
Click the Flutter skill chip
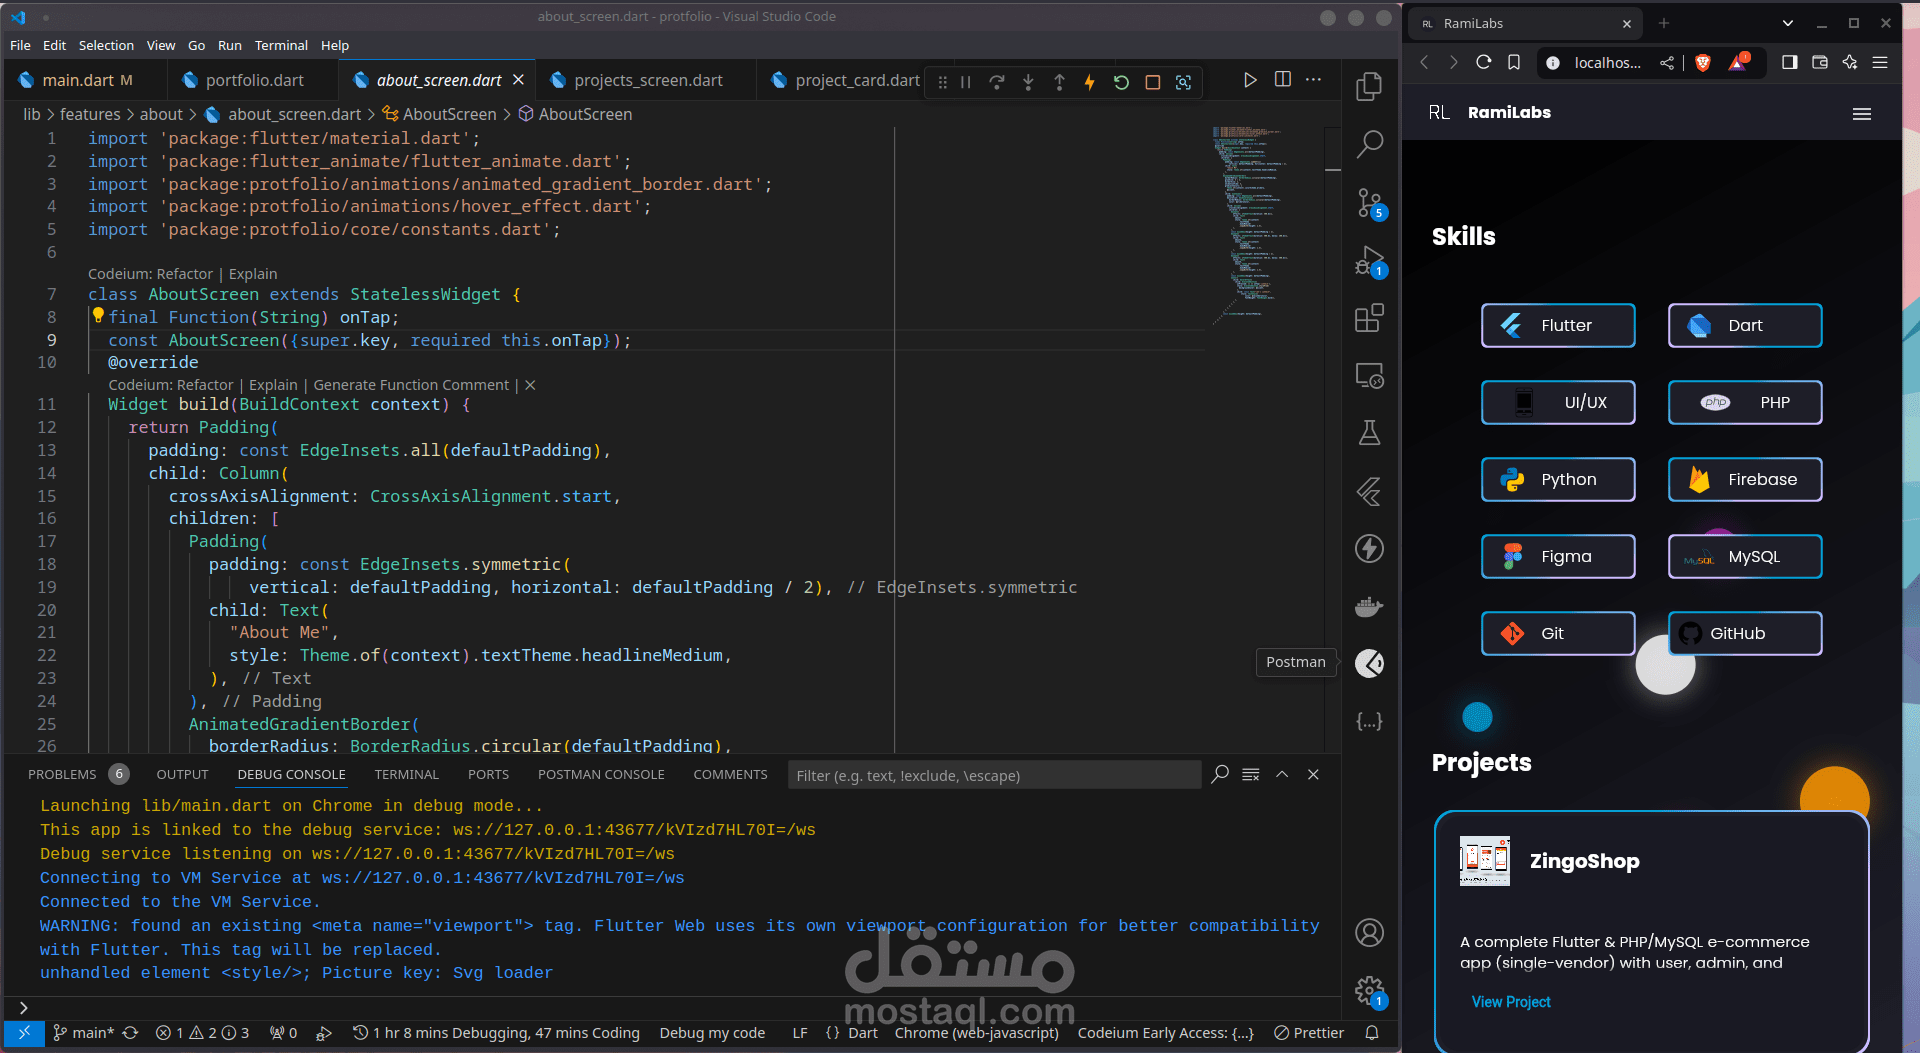1558,326
